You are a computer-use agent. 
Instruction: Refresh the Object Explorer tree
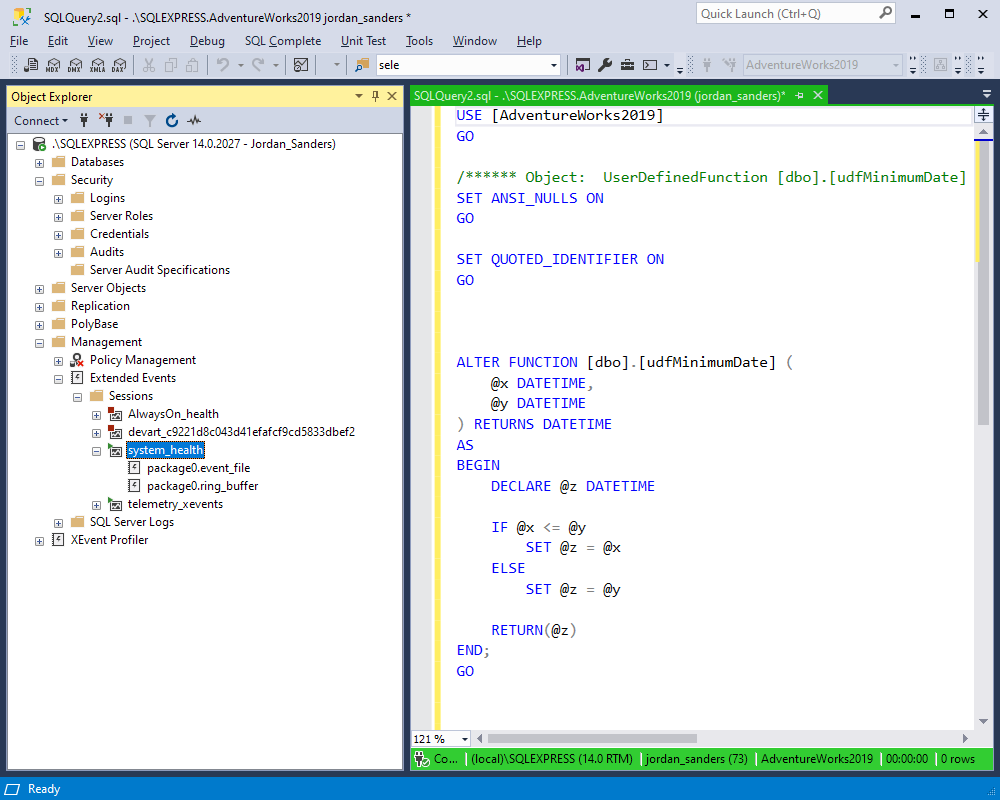[172, 120]
